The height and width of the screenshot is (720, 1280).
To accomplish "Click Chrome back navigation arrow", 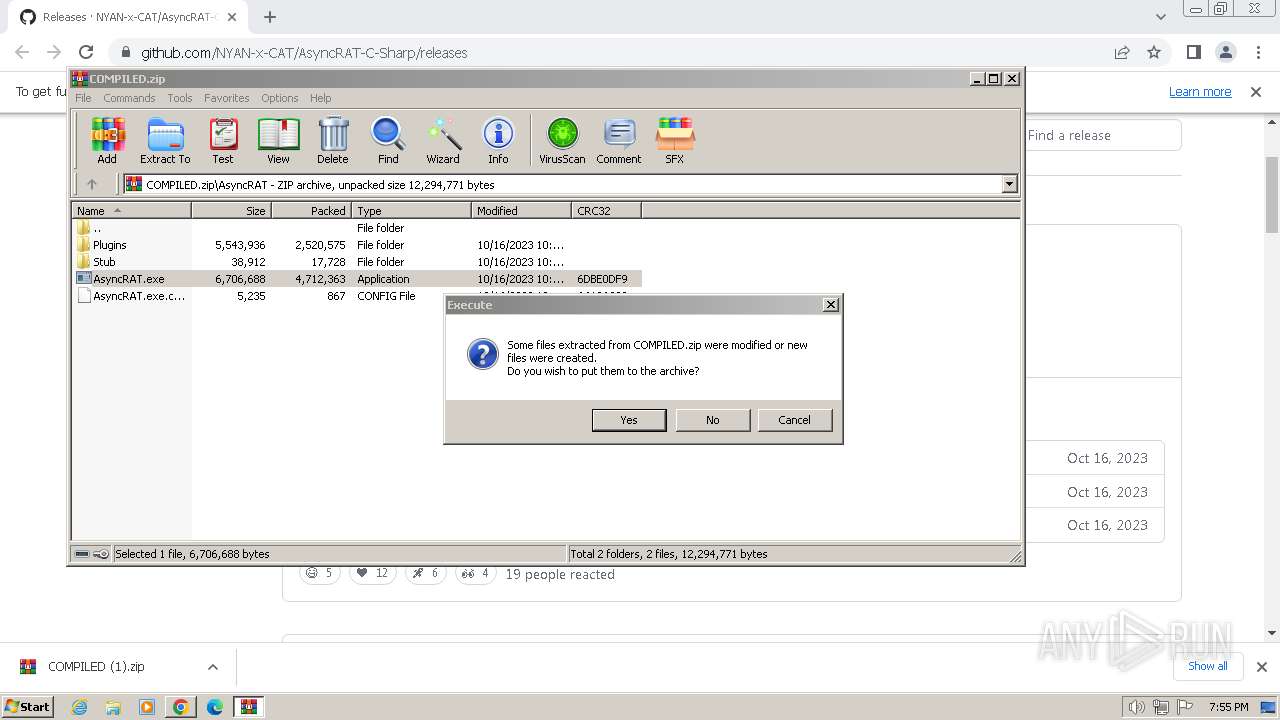I will [22, 52].
